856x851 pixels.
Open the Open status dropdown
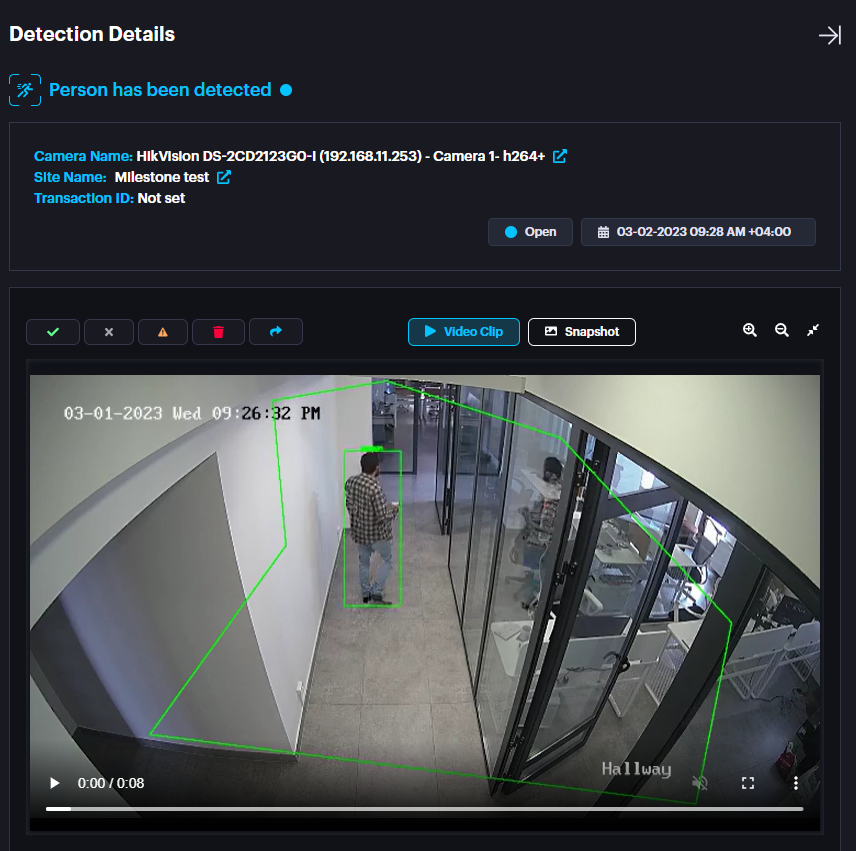pyautogui.click(x=530, y=232)
